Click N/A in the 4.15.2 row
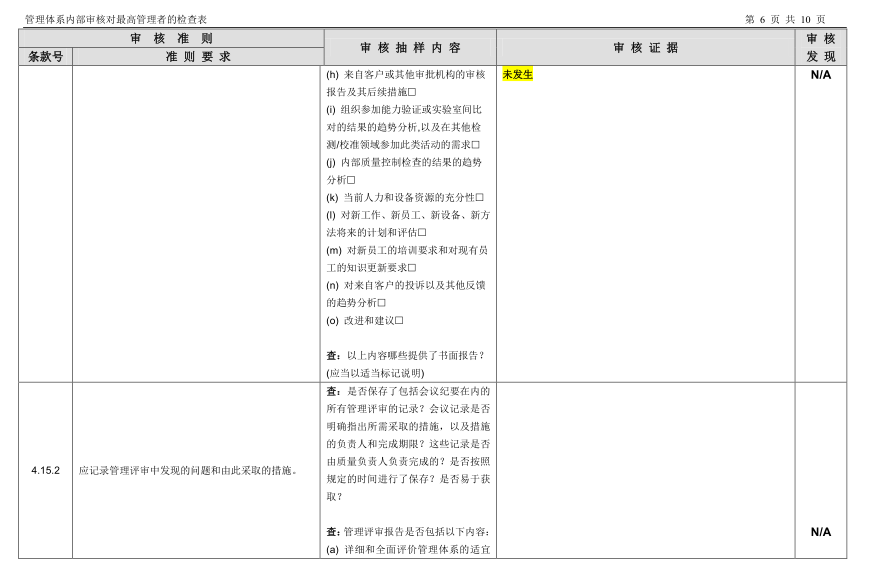Screen dimensions: 869x571 [x=821, y=532]
